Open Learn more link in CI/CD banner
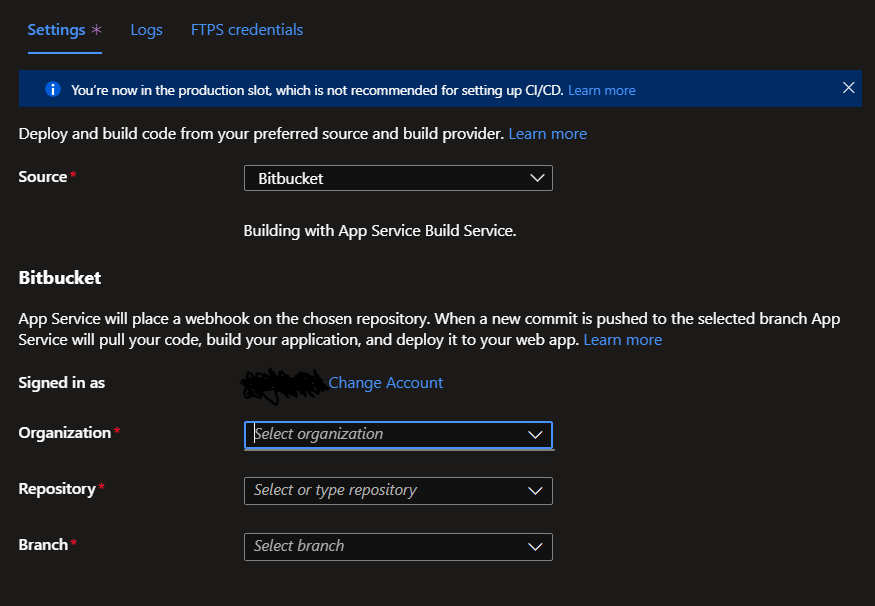Viewport: 875px width, 606px height. click(x=602, y=90)
